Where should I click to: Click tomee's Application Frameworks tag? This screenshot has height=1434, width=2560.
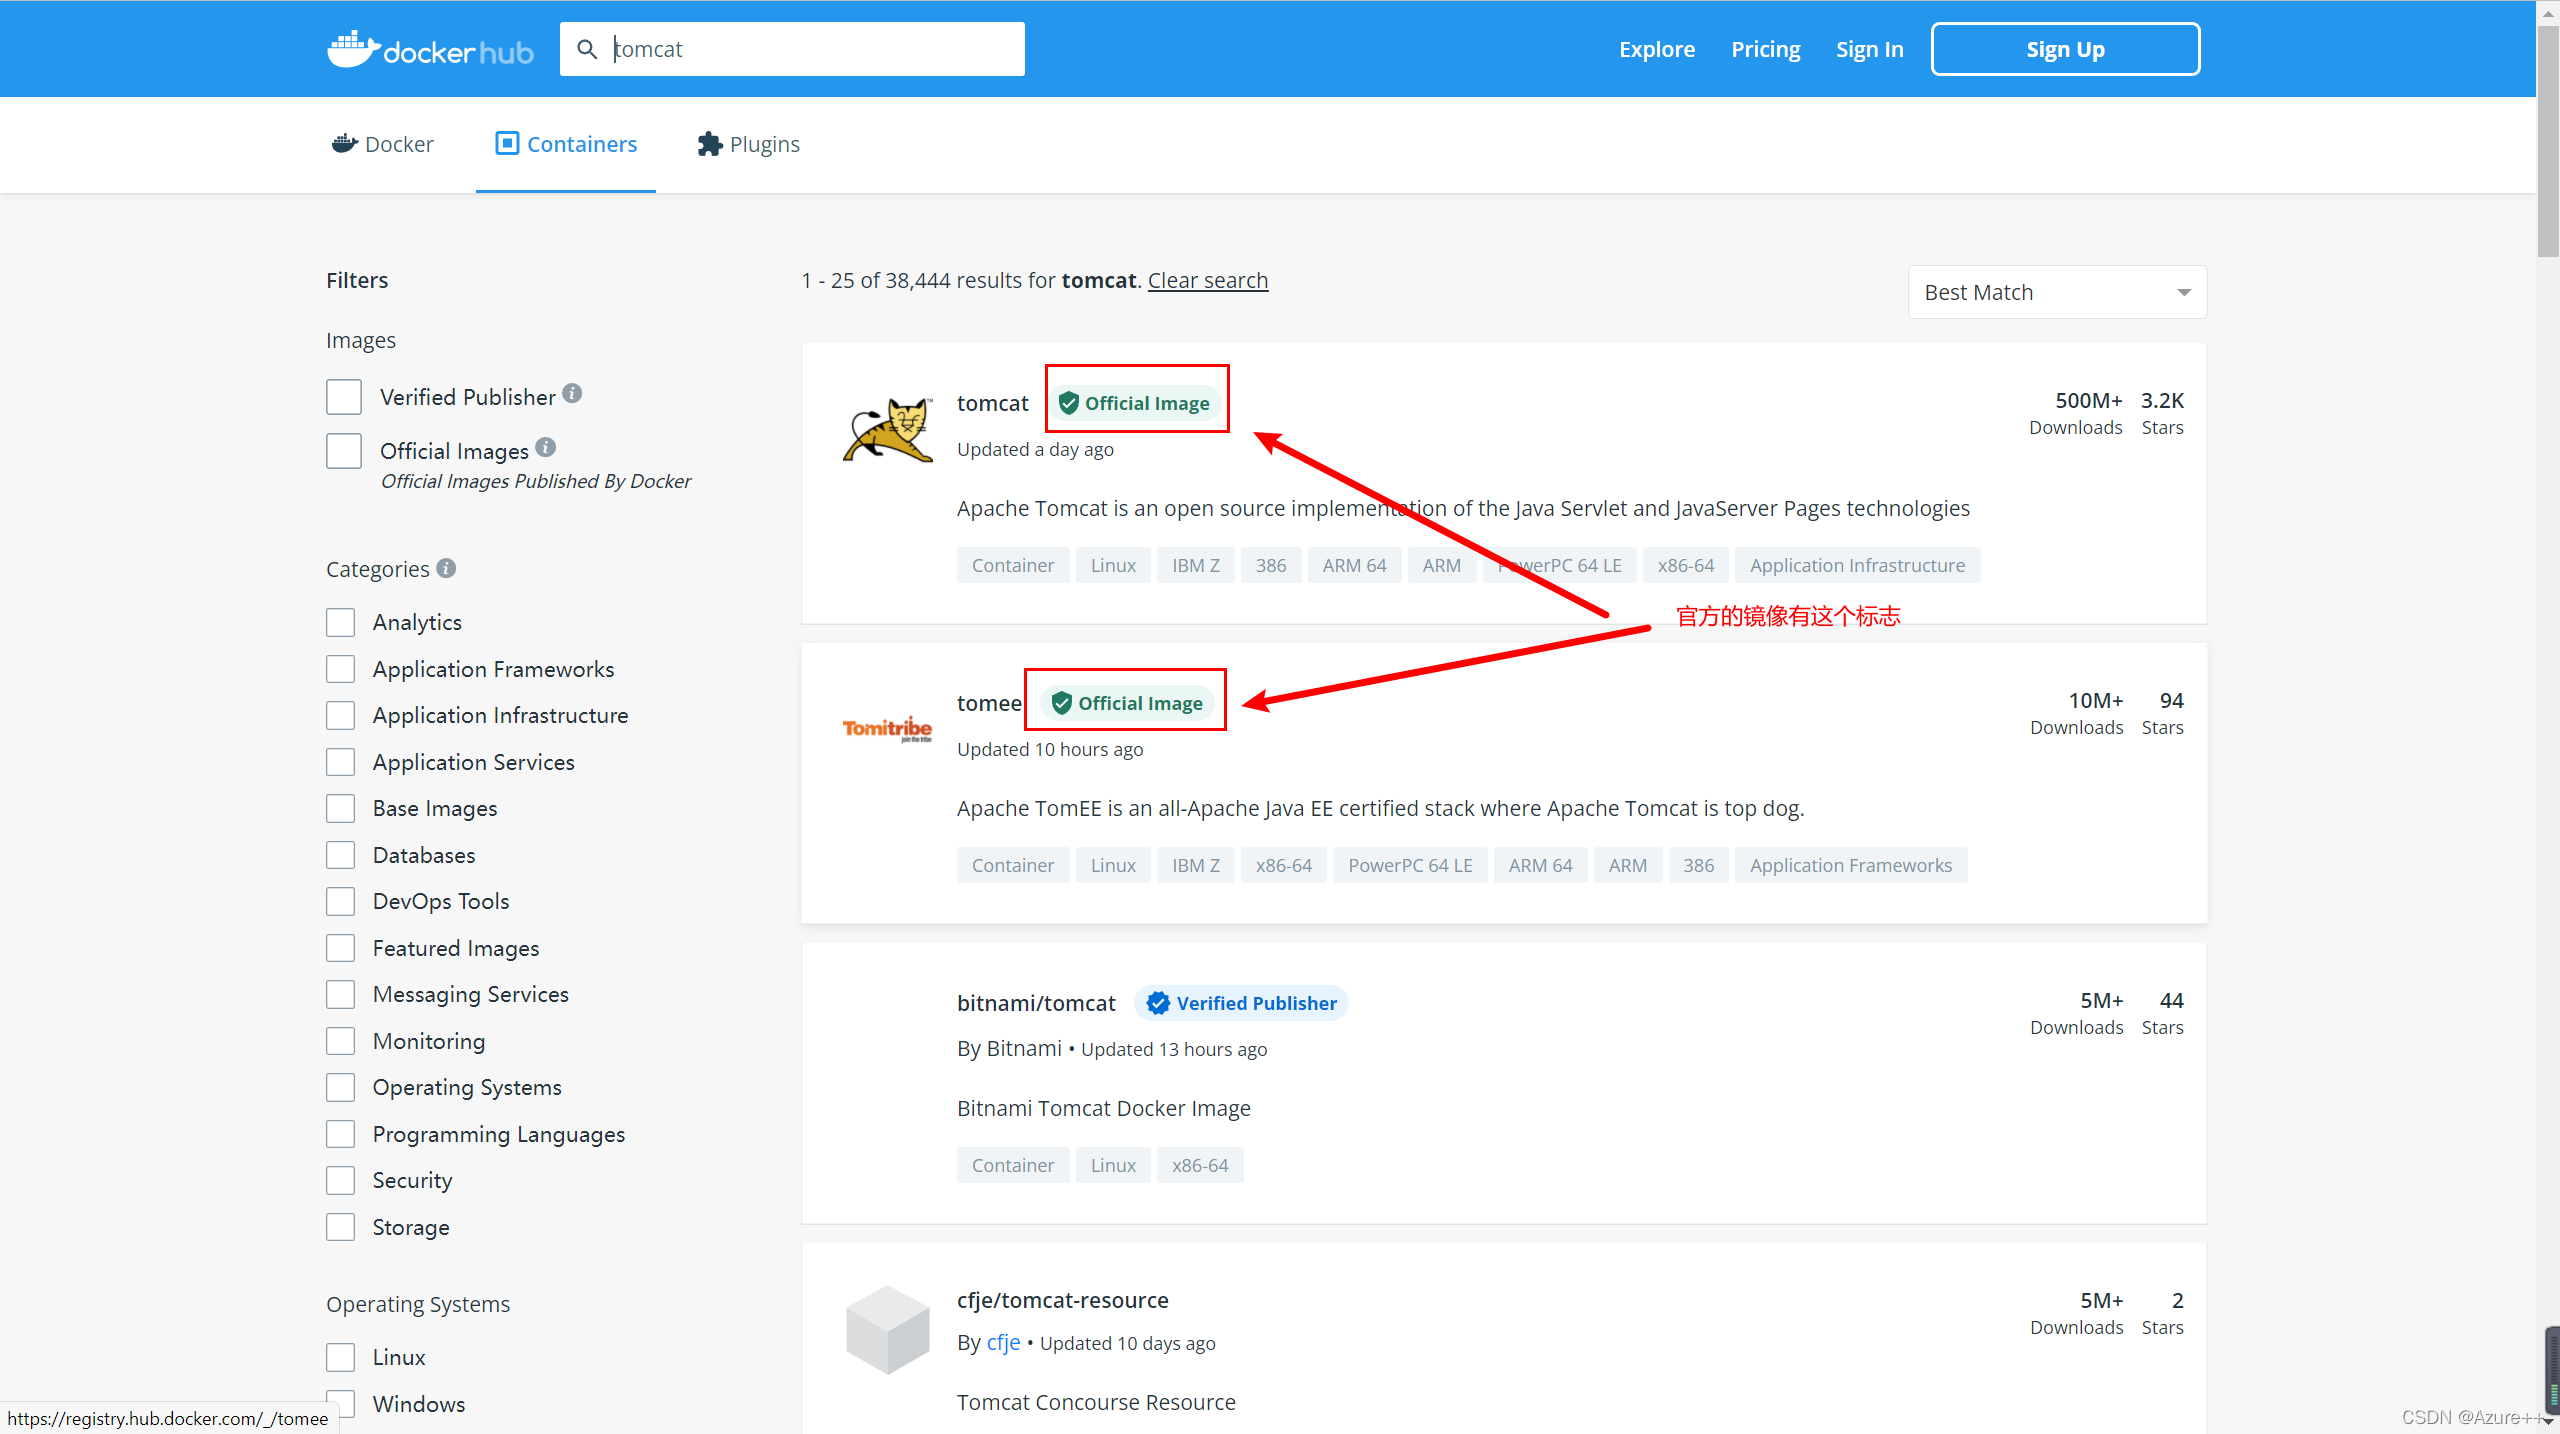(x=1851, y=865)
